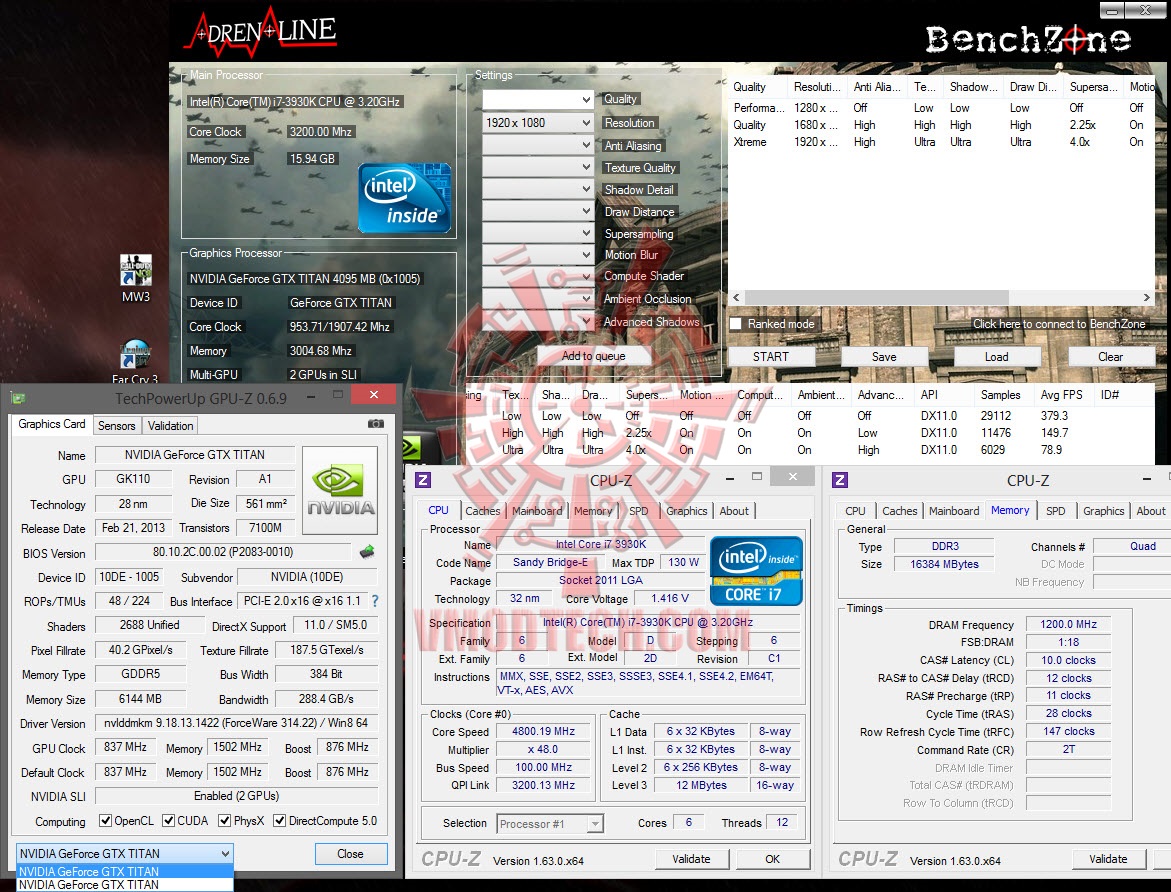The height and width of the screenshot is (892, 1171).
Task: Click the GPU-Z title bar app icon
Action: pos(19,398)
